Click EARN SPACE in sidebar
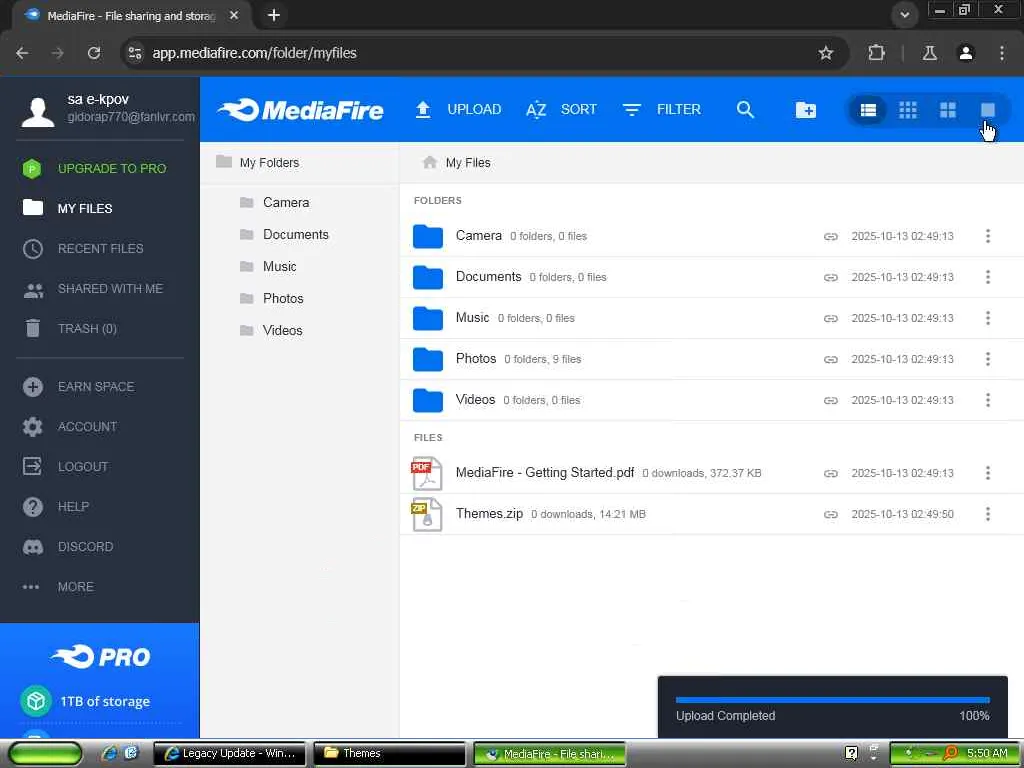The height and width of the screenshot is (768, 1024). click(78, 387)
